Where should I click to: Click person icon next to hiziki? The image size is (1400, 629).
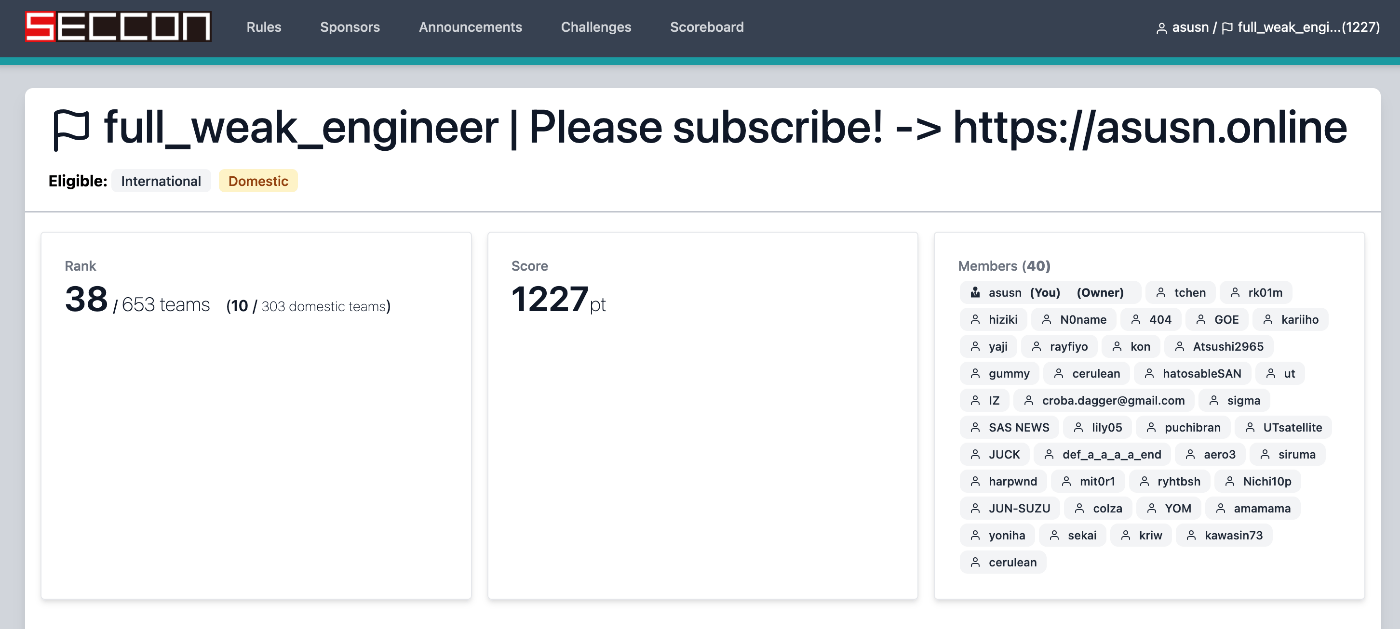[x=975, y=320]
